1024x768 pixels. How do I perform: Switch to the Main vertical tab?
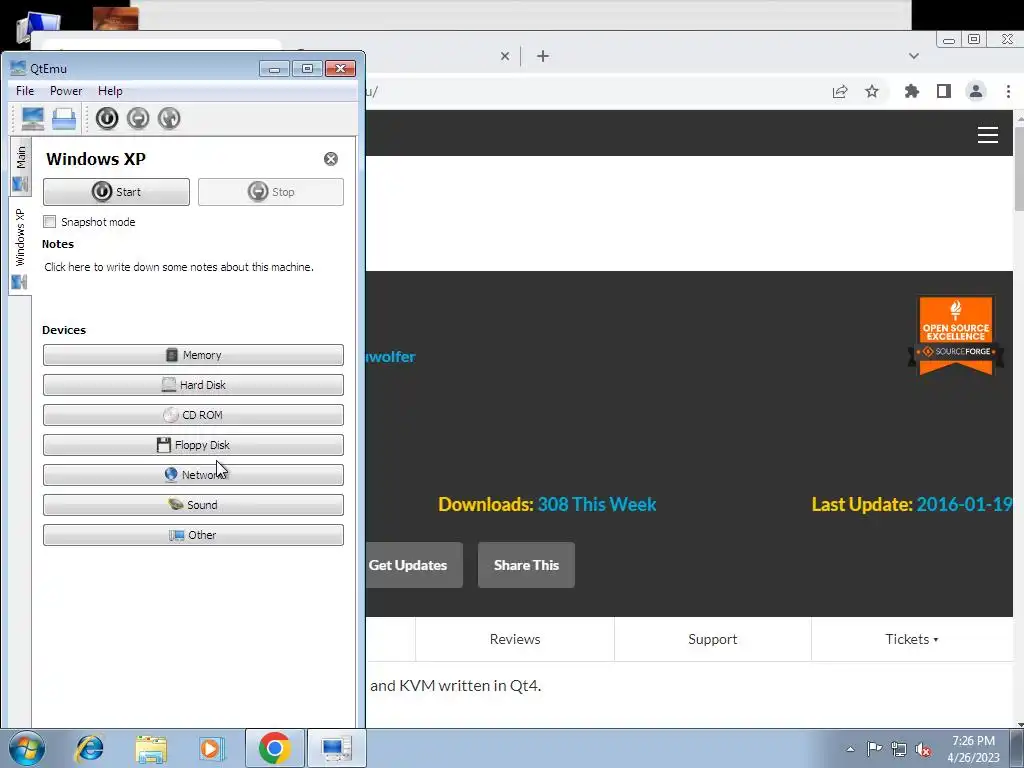pyautogui.click(x=20, y=167)
